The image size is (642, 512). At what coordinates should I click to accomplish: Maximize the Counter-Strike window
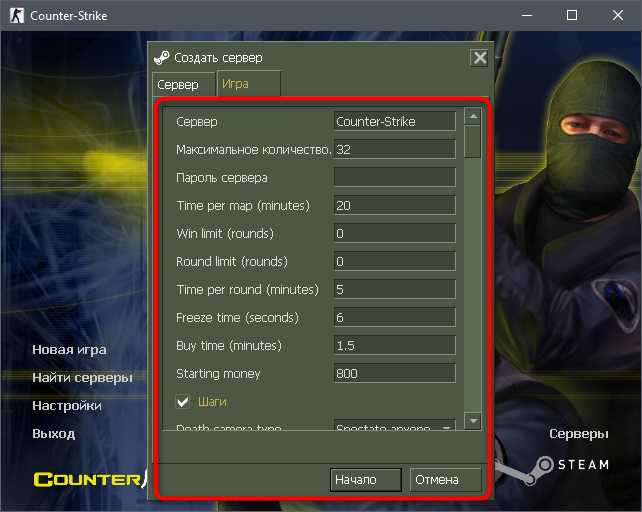[x=572, y=16]
